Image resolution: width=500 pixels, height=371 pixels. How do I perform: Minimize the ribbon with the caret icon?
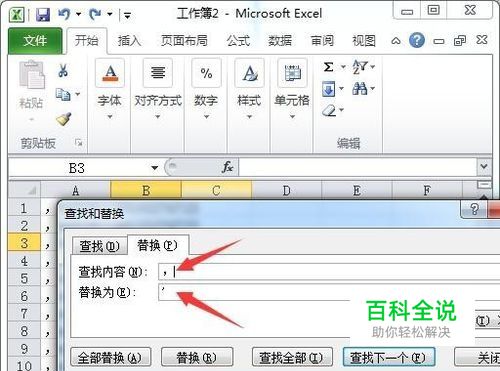[396, 41]
